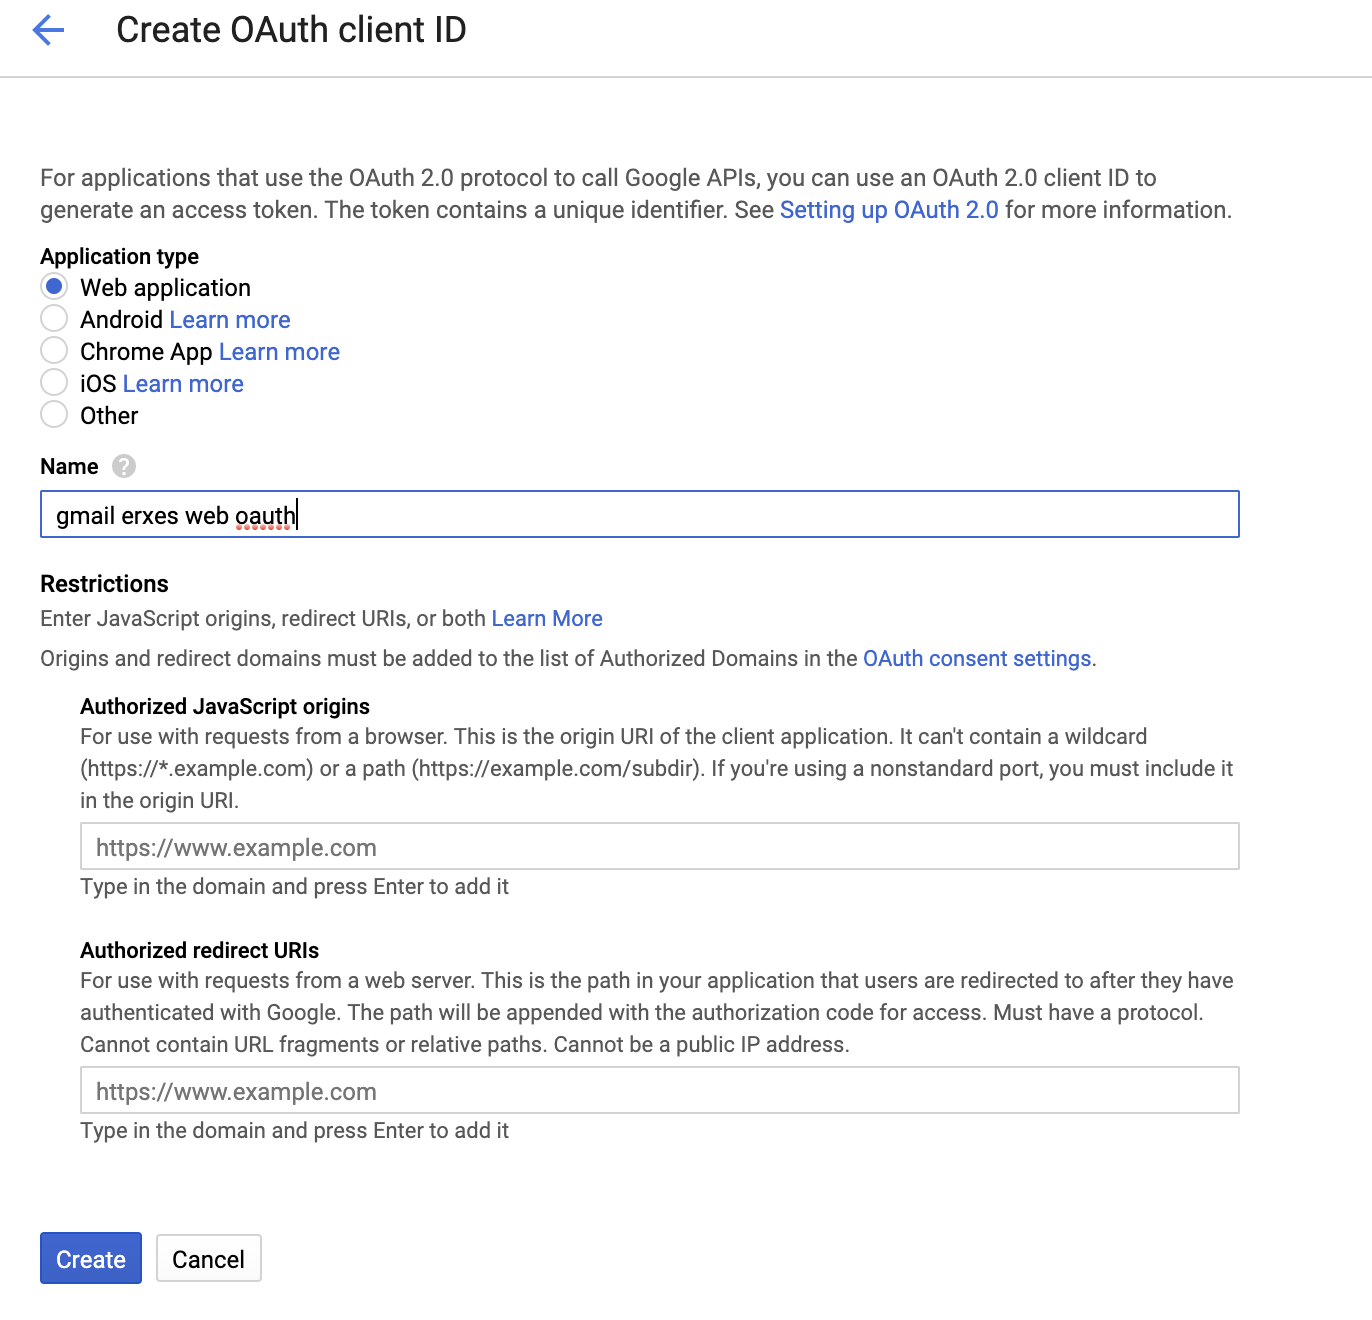Click the Authorized redirect URIs input

pyautogui.click(x=659, y=1091)
